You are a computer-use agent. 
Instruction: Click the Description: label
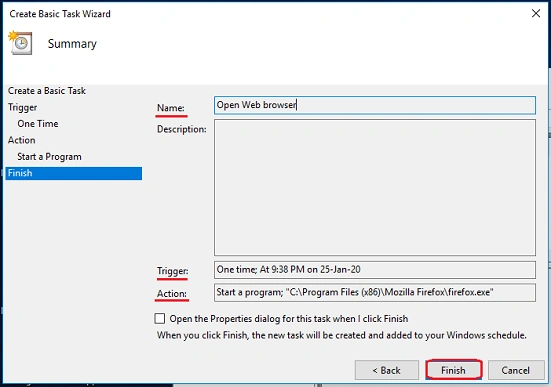(x=182, y=129)
